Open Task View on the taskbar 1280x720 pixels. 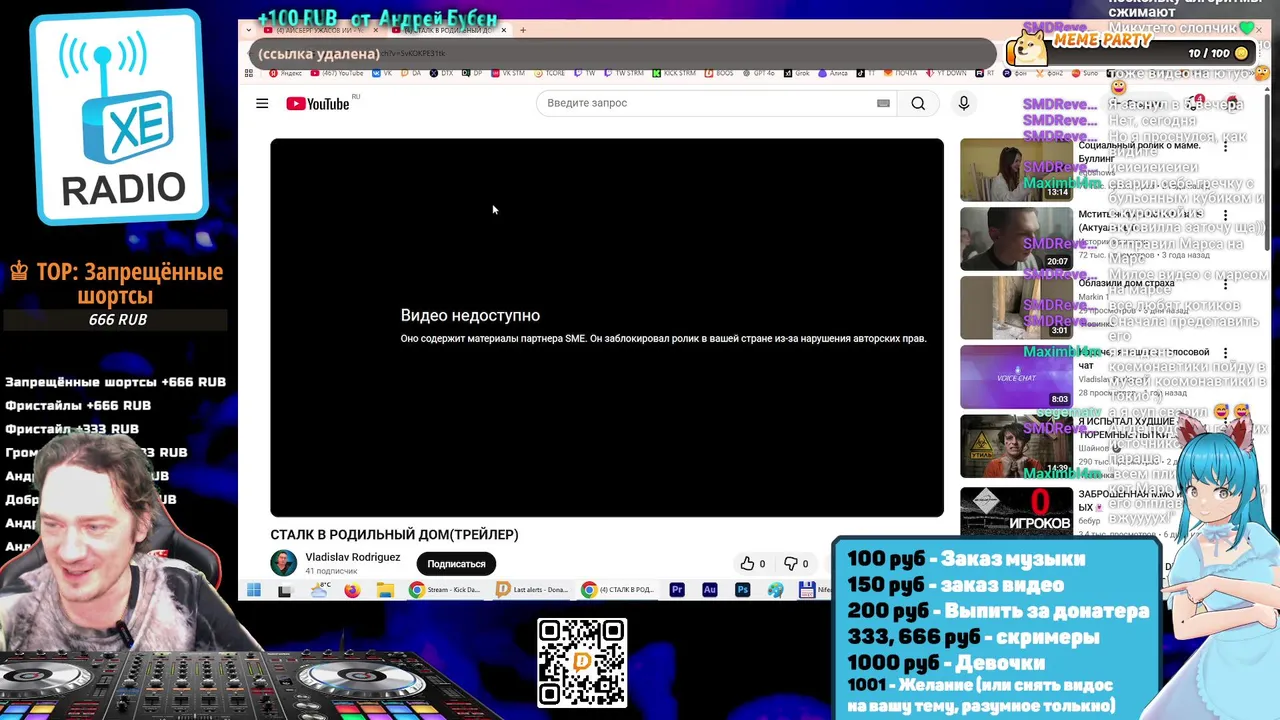pos(285,591)
